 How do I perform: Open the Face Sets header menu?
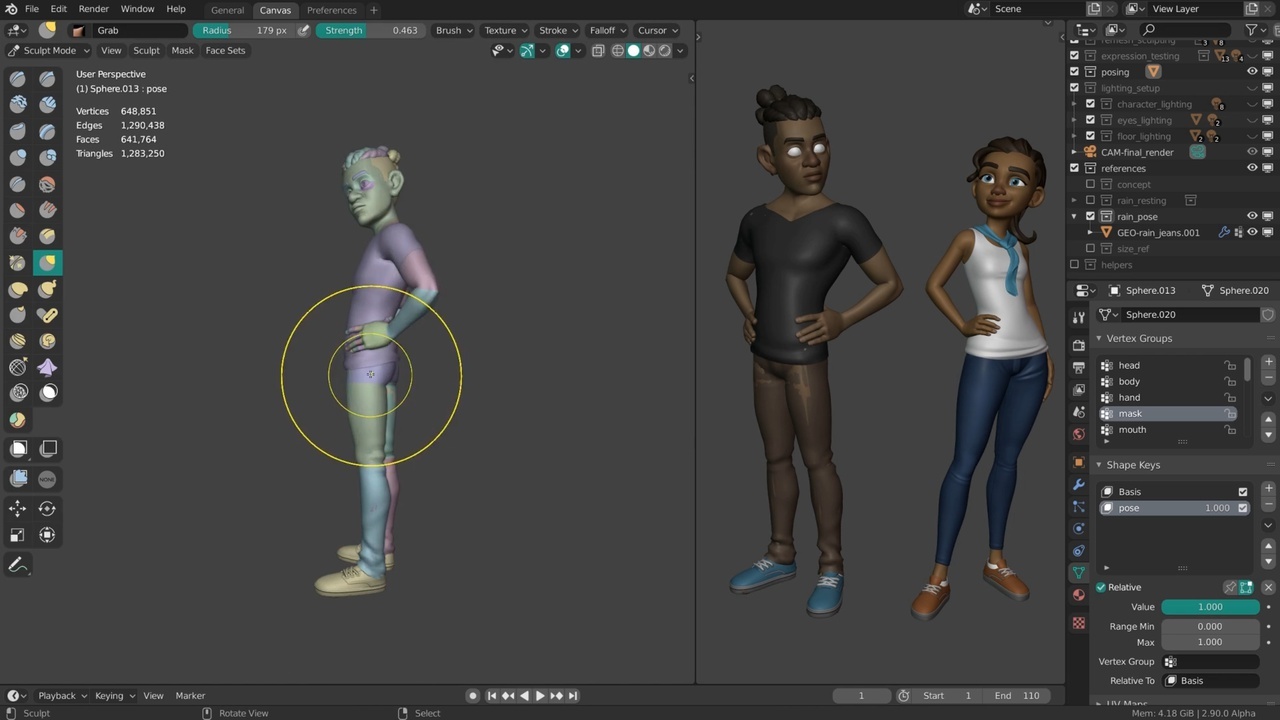tap(225, 50)
